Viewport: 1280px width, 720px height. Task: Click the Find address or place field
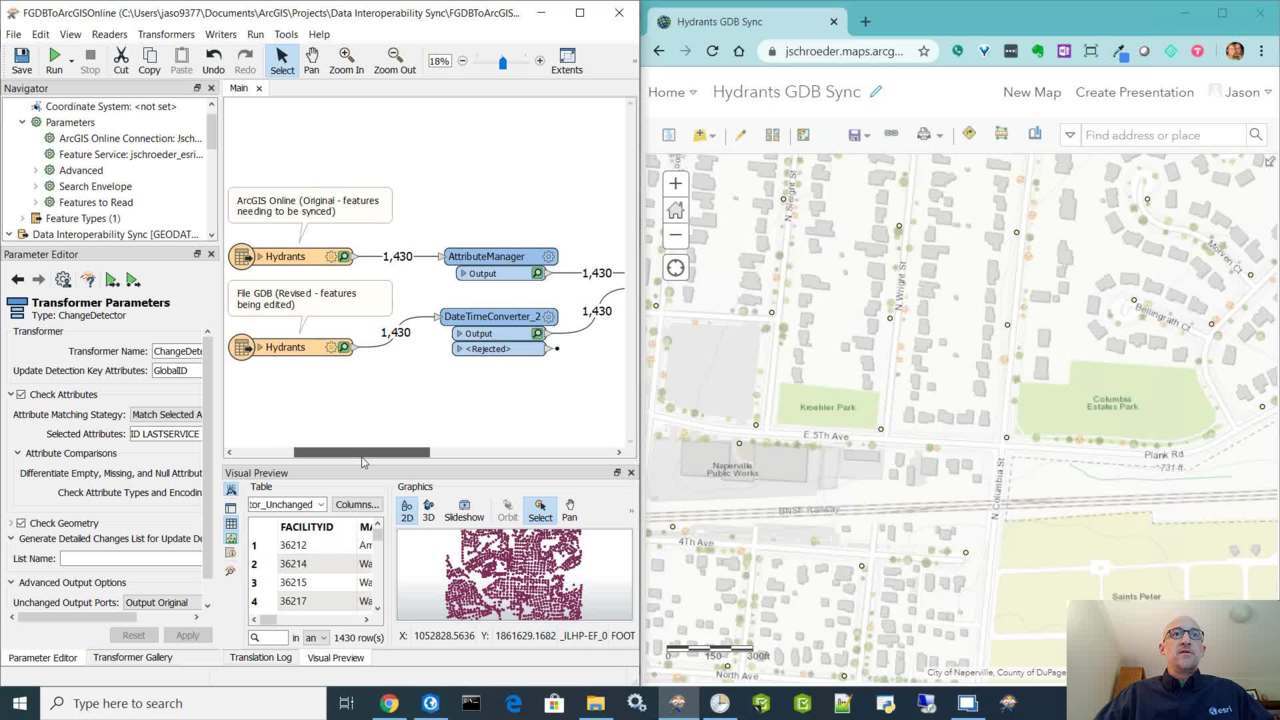pyautogui.click(x=1162, y=135)
